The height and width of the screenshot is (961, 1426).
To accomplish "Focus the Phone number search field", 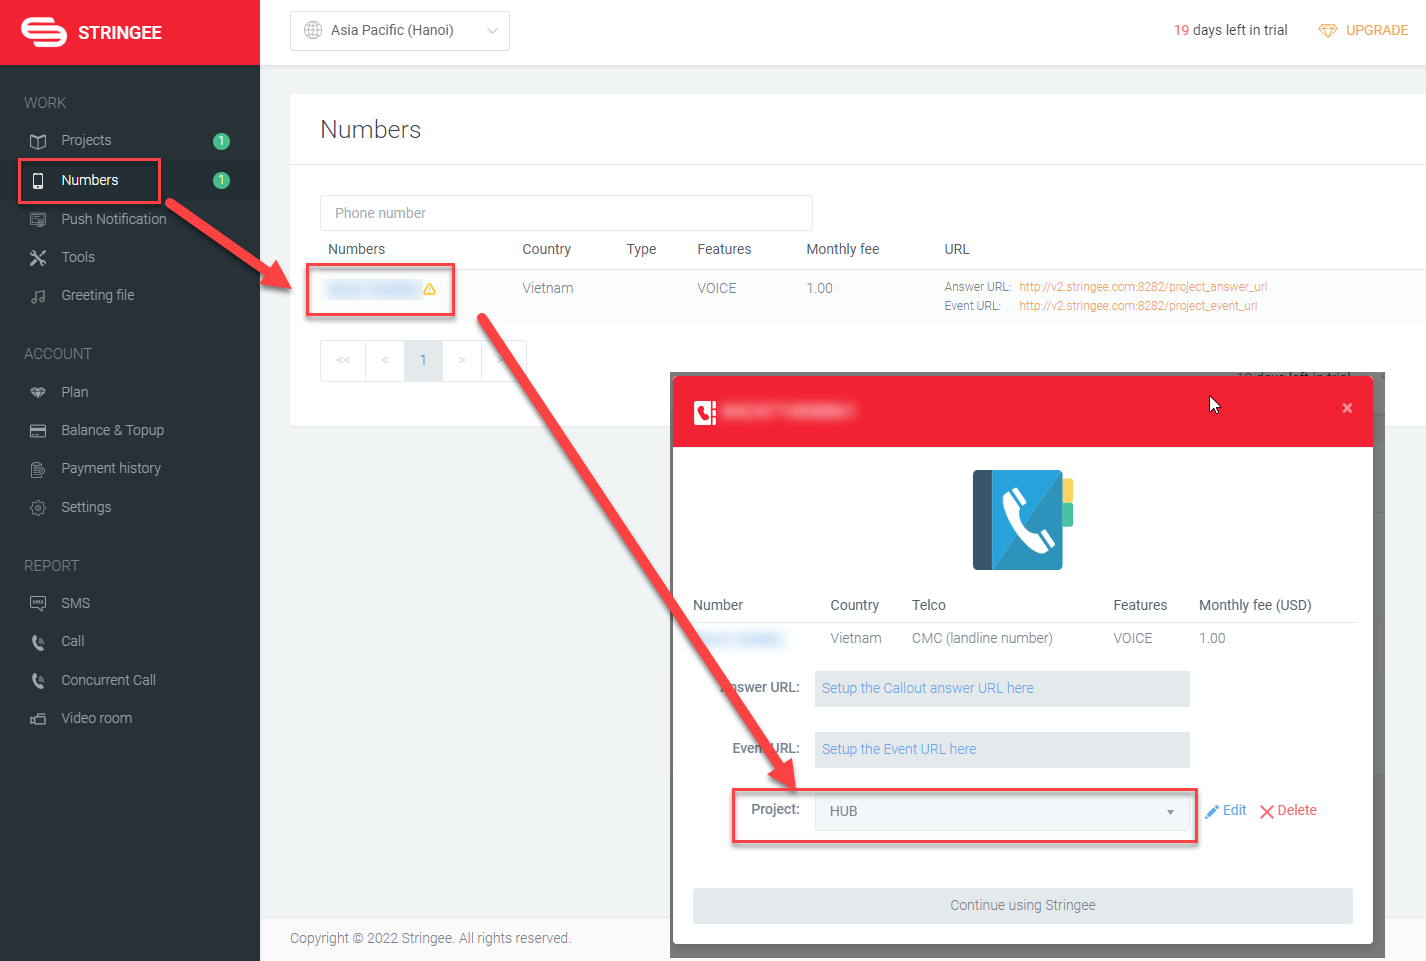I will [x=566, y=213].
